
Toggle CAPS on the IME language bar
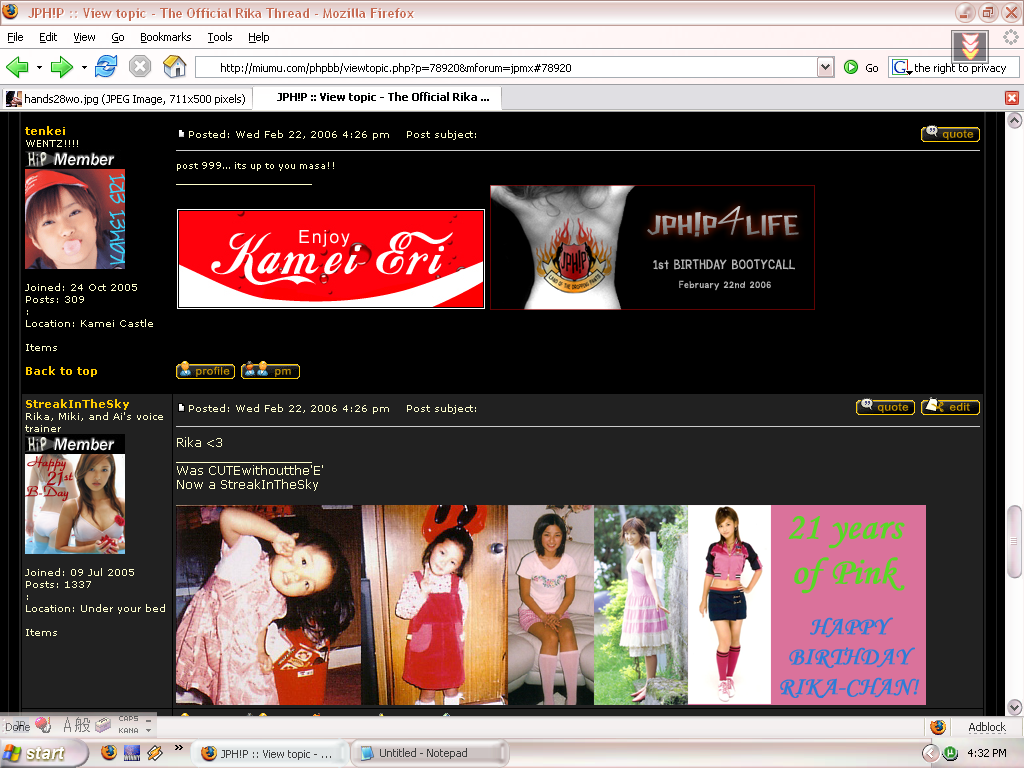coord(128,718)
